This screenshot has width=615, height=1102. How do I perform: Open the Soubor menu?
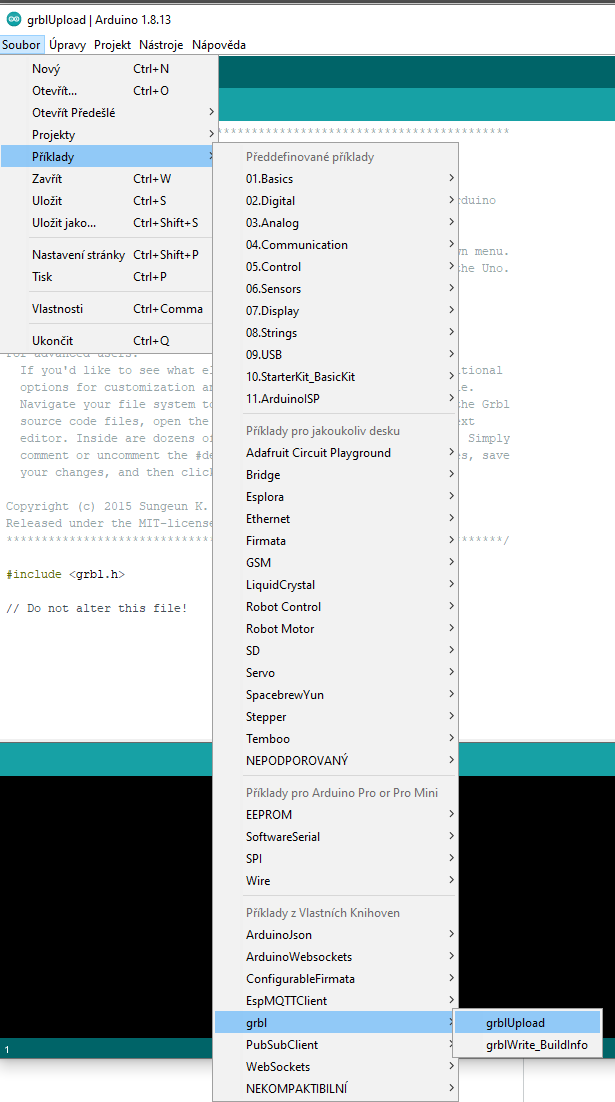click(21, 45)
